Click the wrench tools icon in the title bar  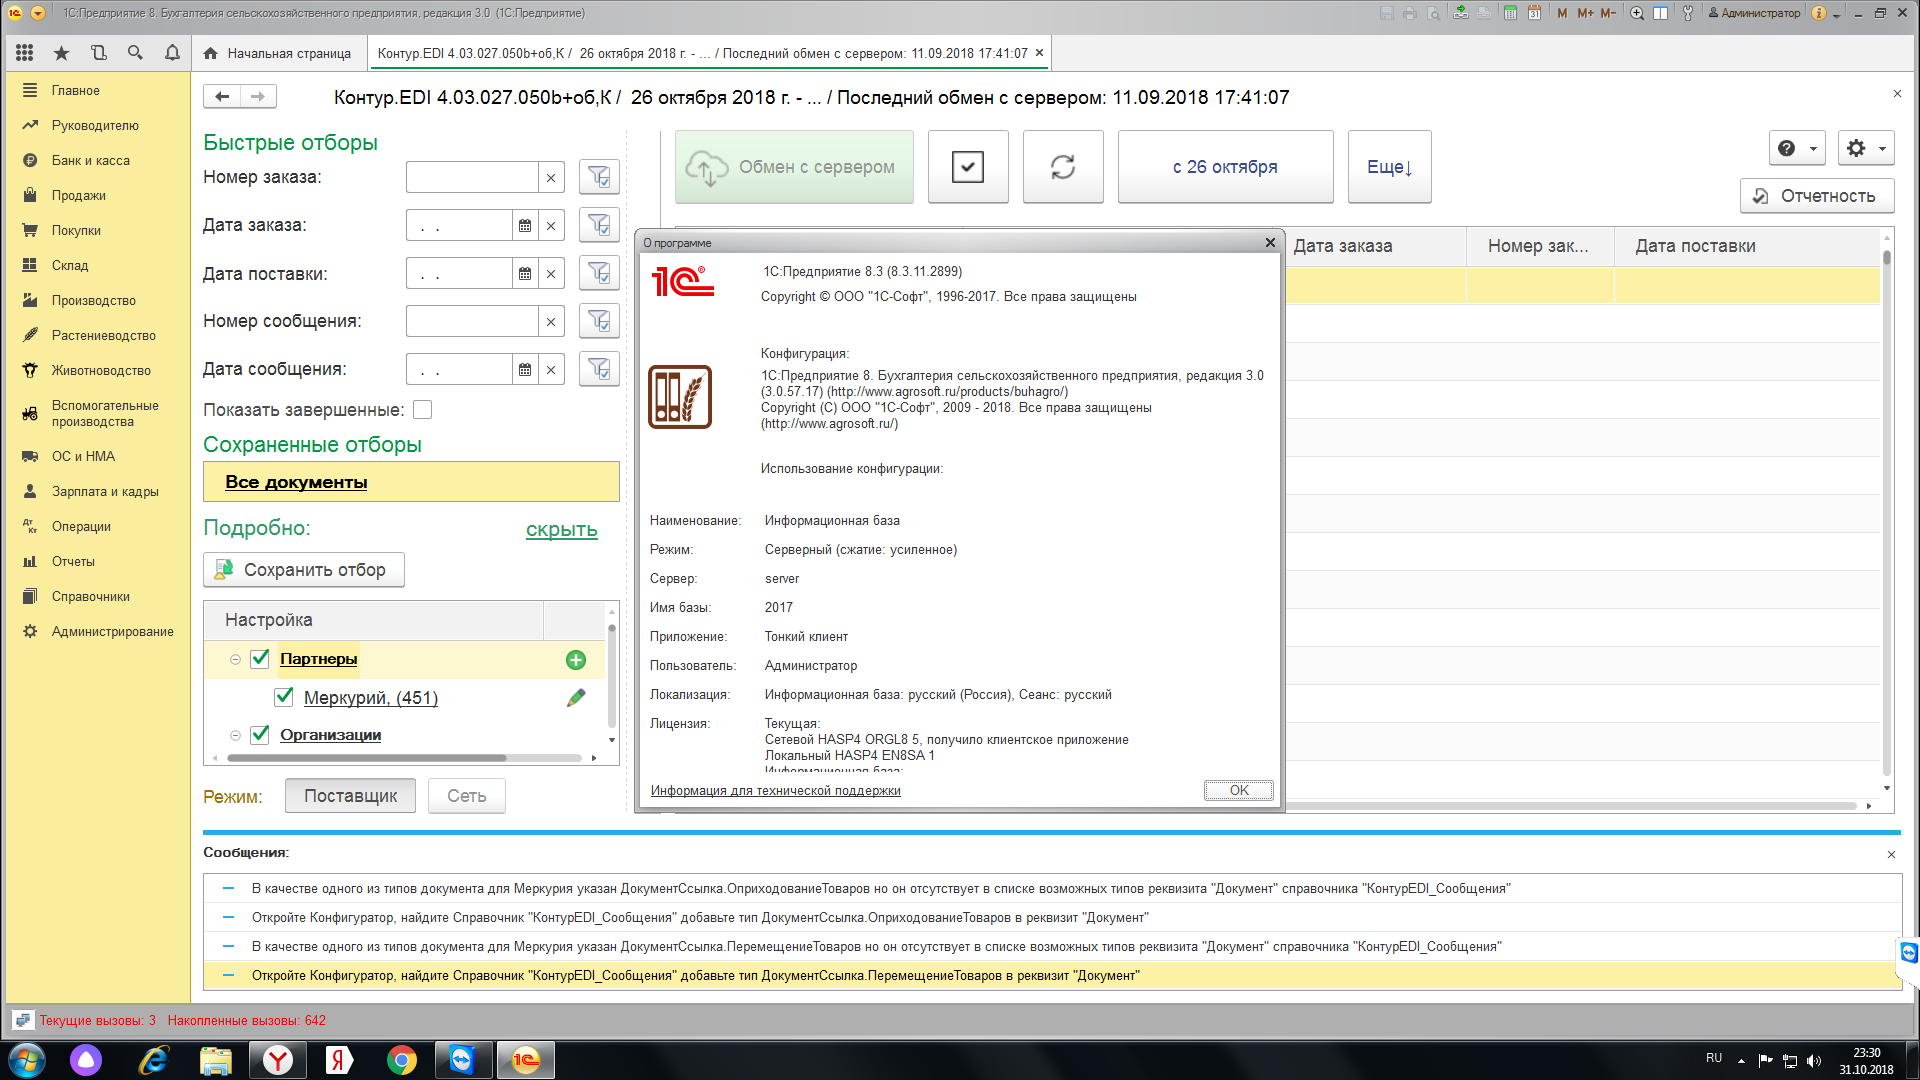coord(1688,13)
